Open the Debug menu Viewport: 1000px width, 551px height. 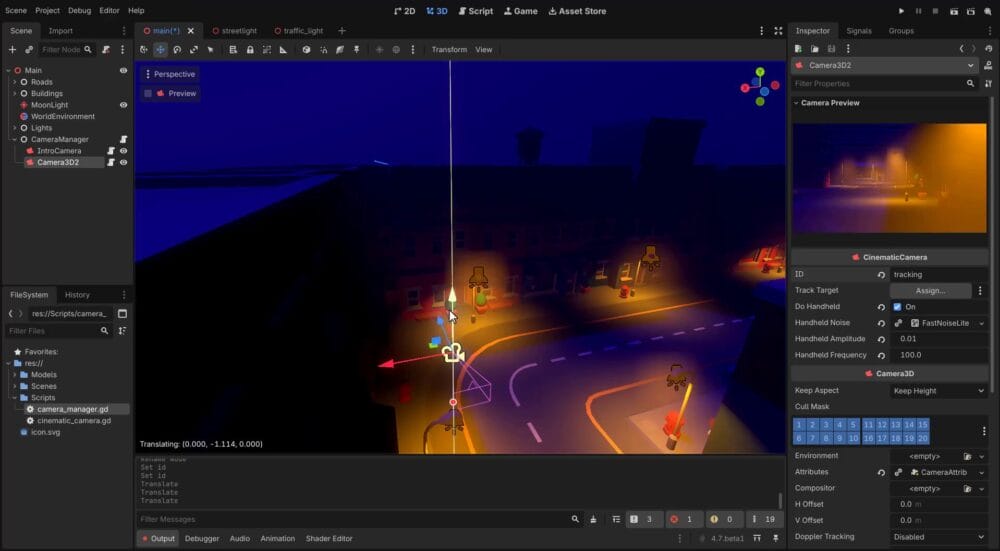coord(80,11)
